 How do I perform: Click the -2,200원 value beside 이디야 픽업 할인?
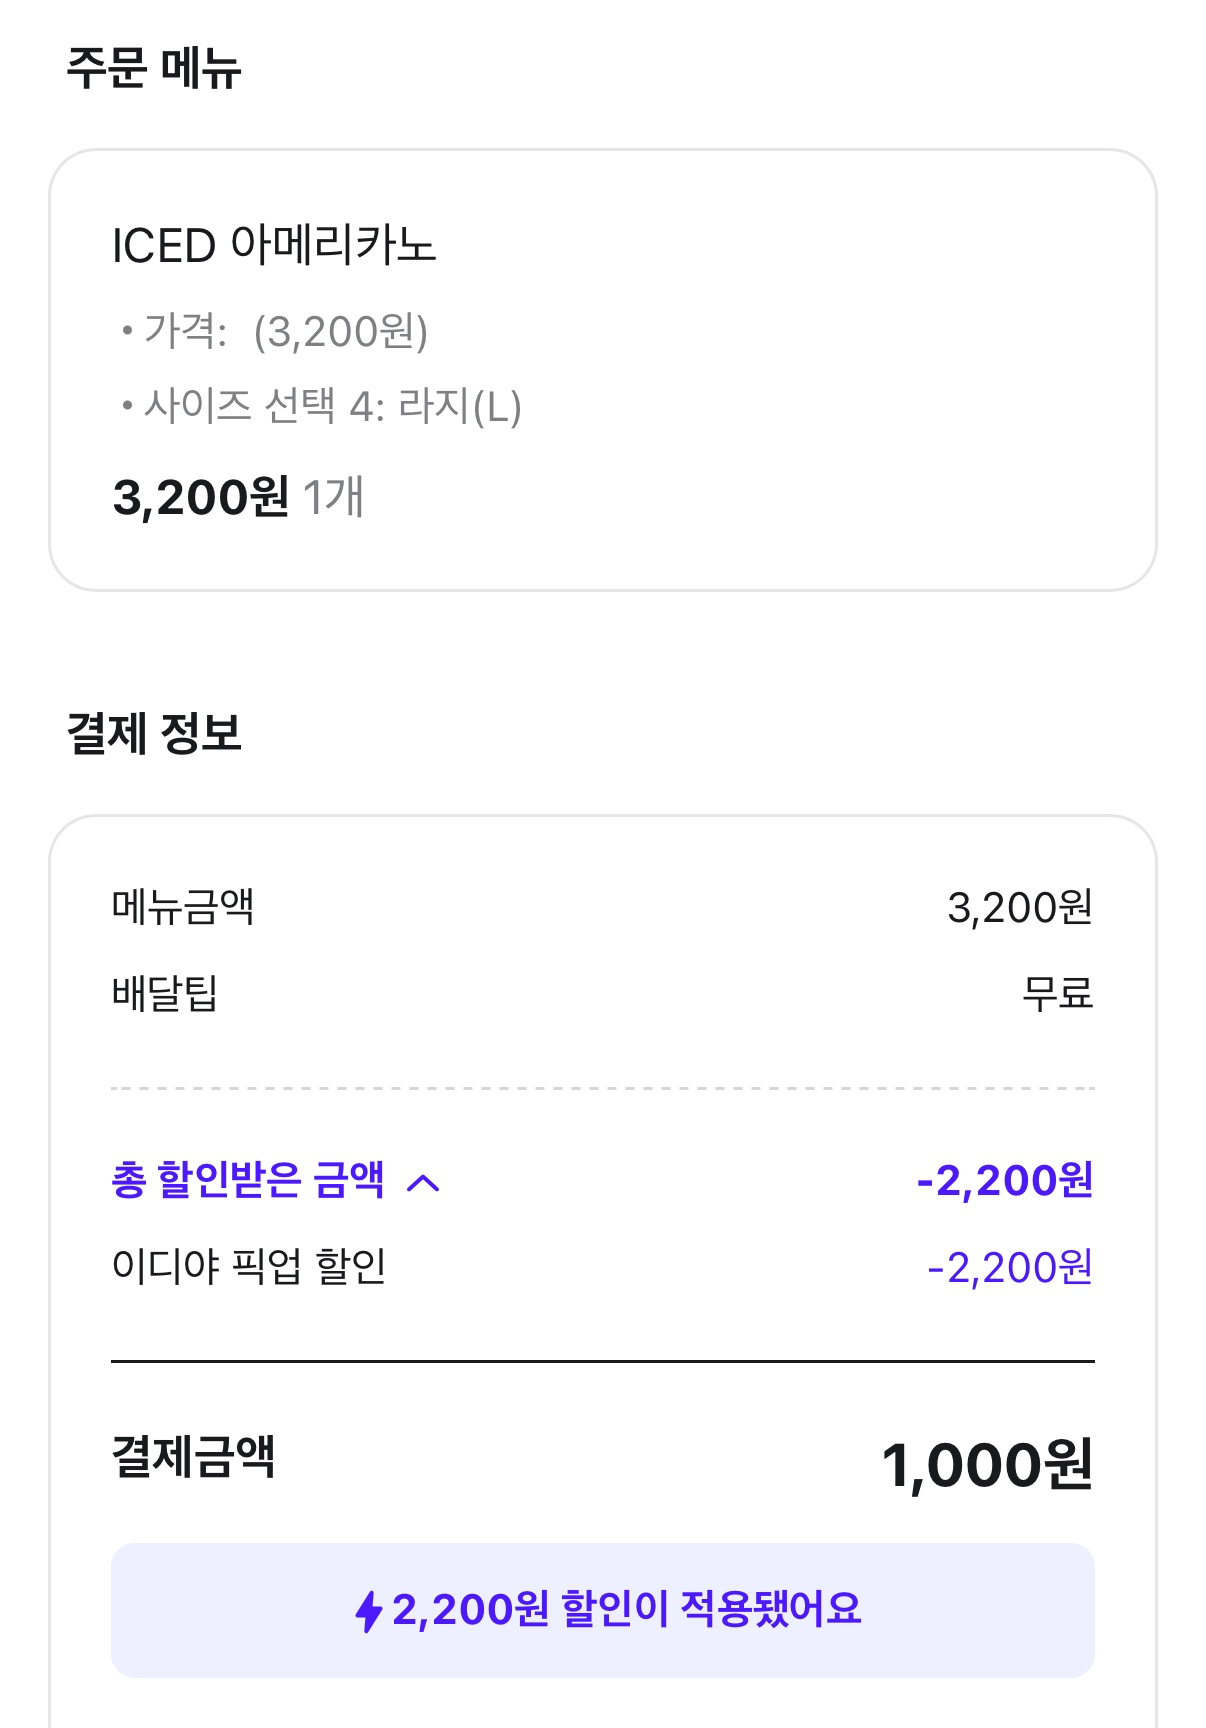(x=1009, y=1268)
